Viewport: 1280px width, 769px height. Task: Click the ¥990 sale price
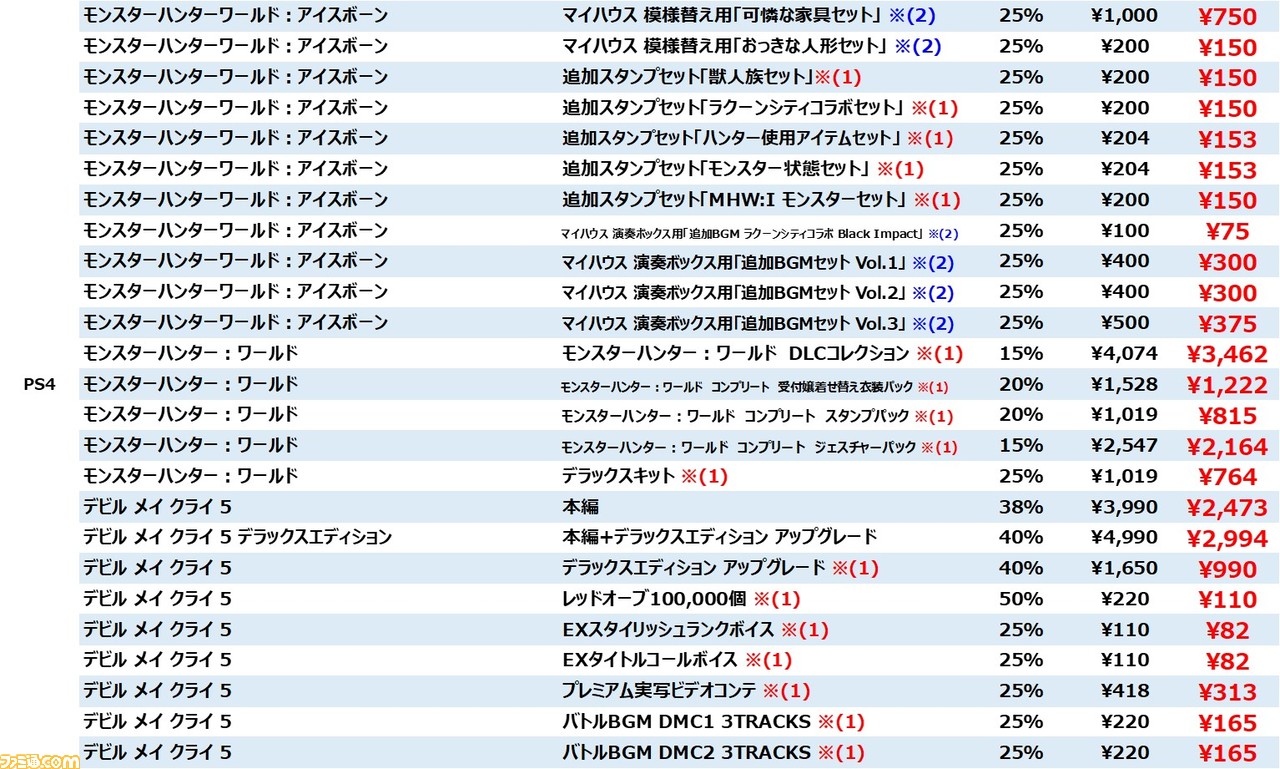1227,570
